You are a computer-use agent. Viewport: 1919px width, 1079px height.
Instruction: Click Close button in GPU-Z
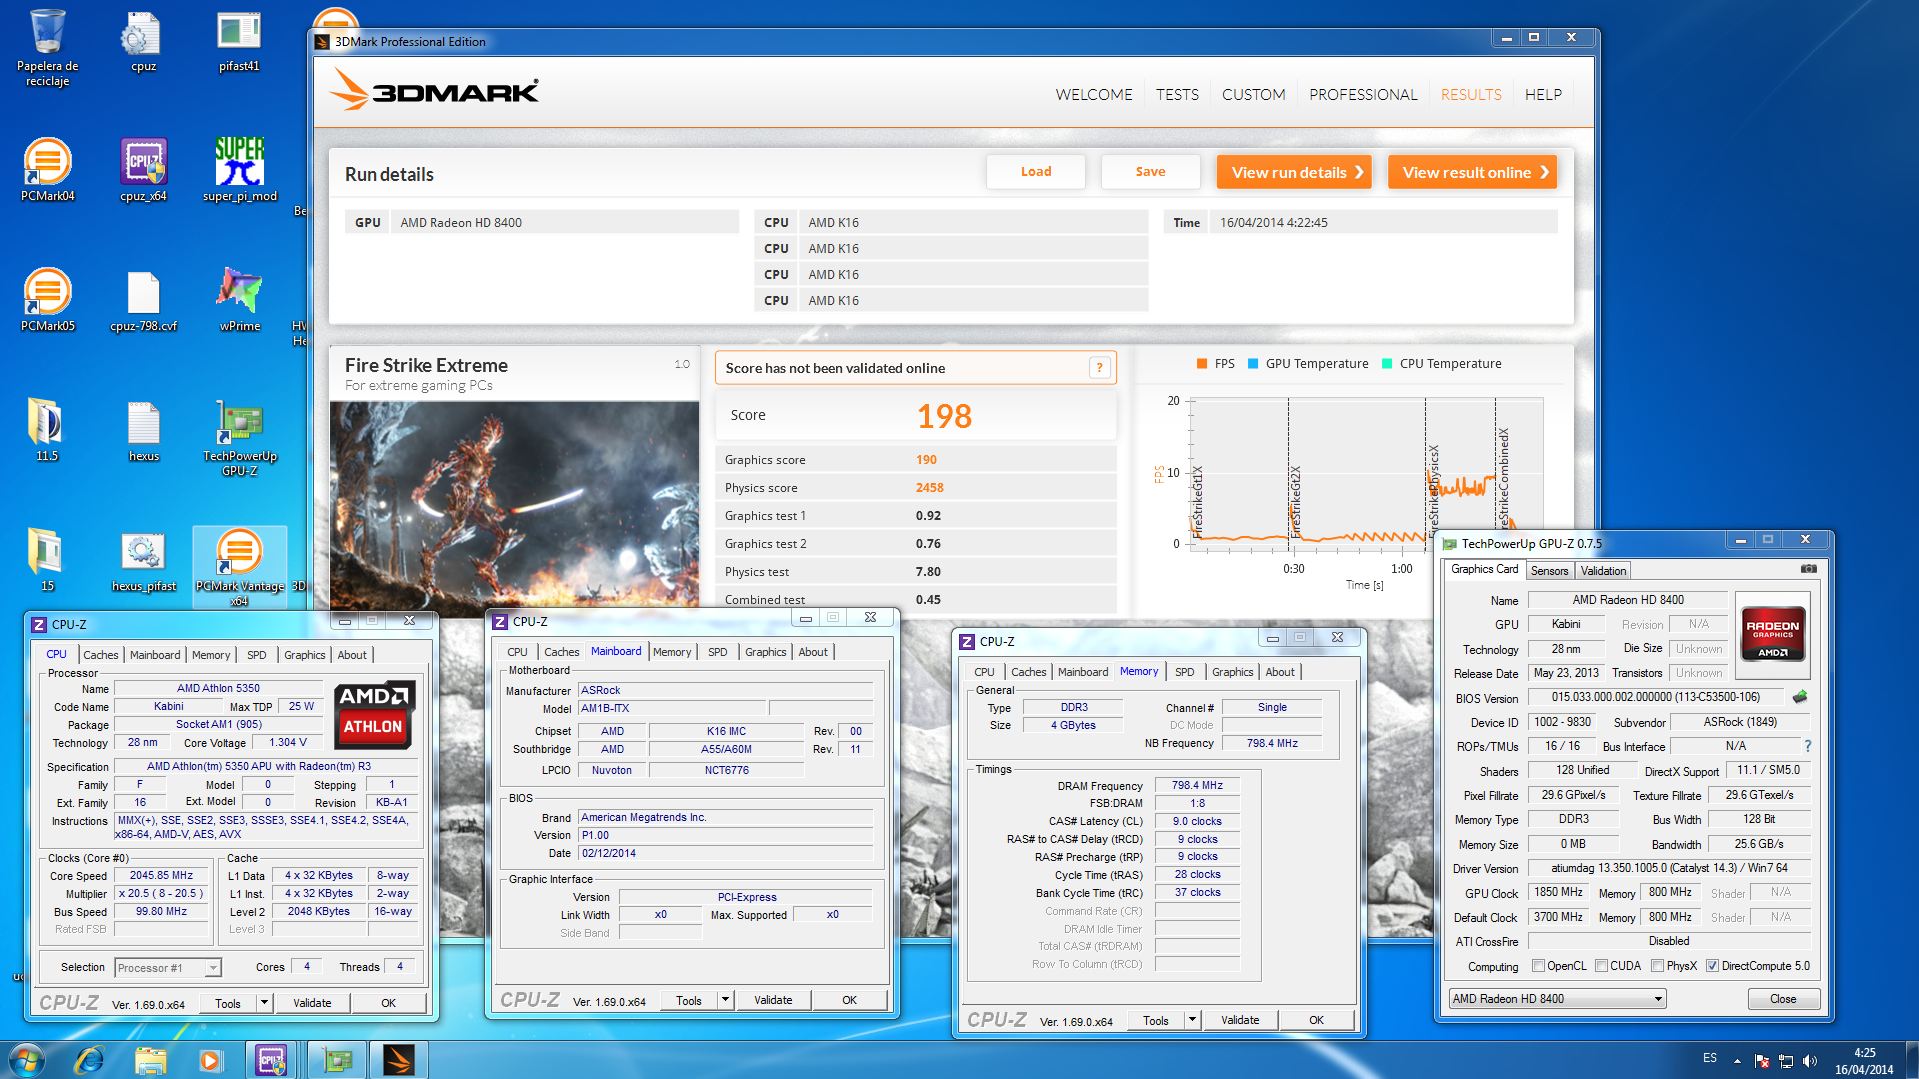click(x=1783, y=999)
